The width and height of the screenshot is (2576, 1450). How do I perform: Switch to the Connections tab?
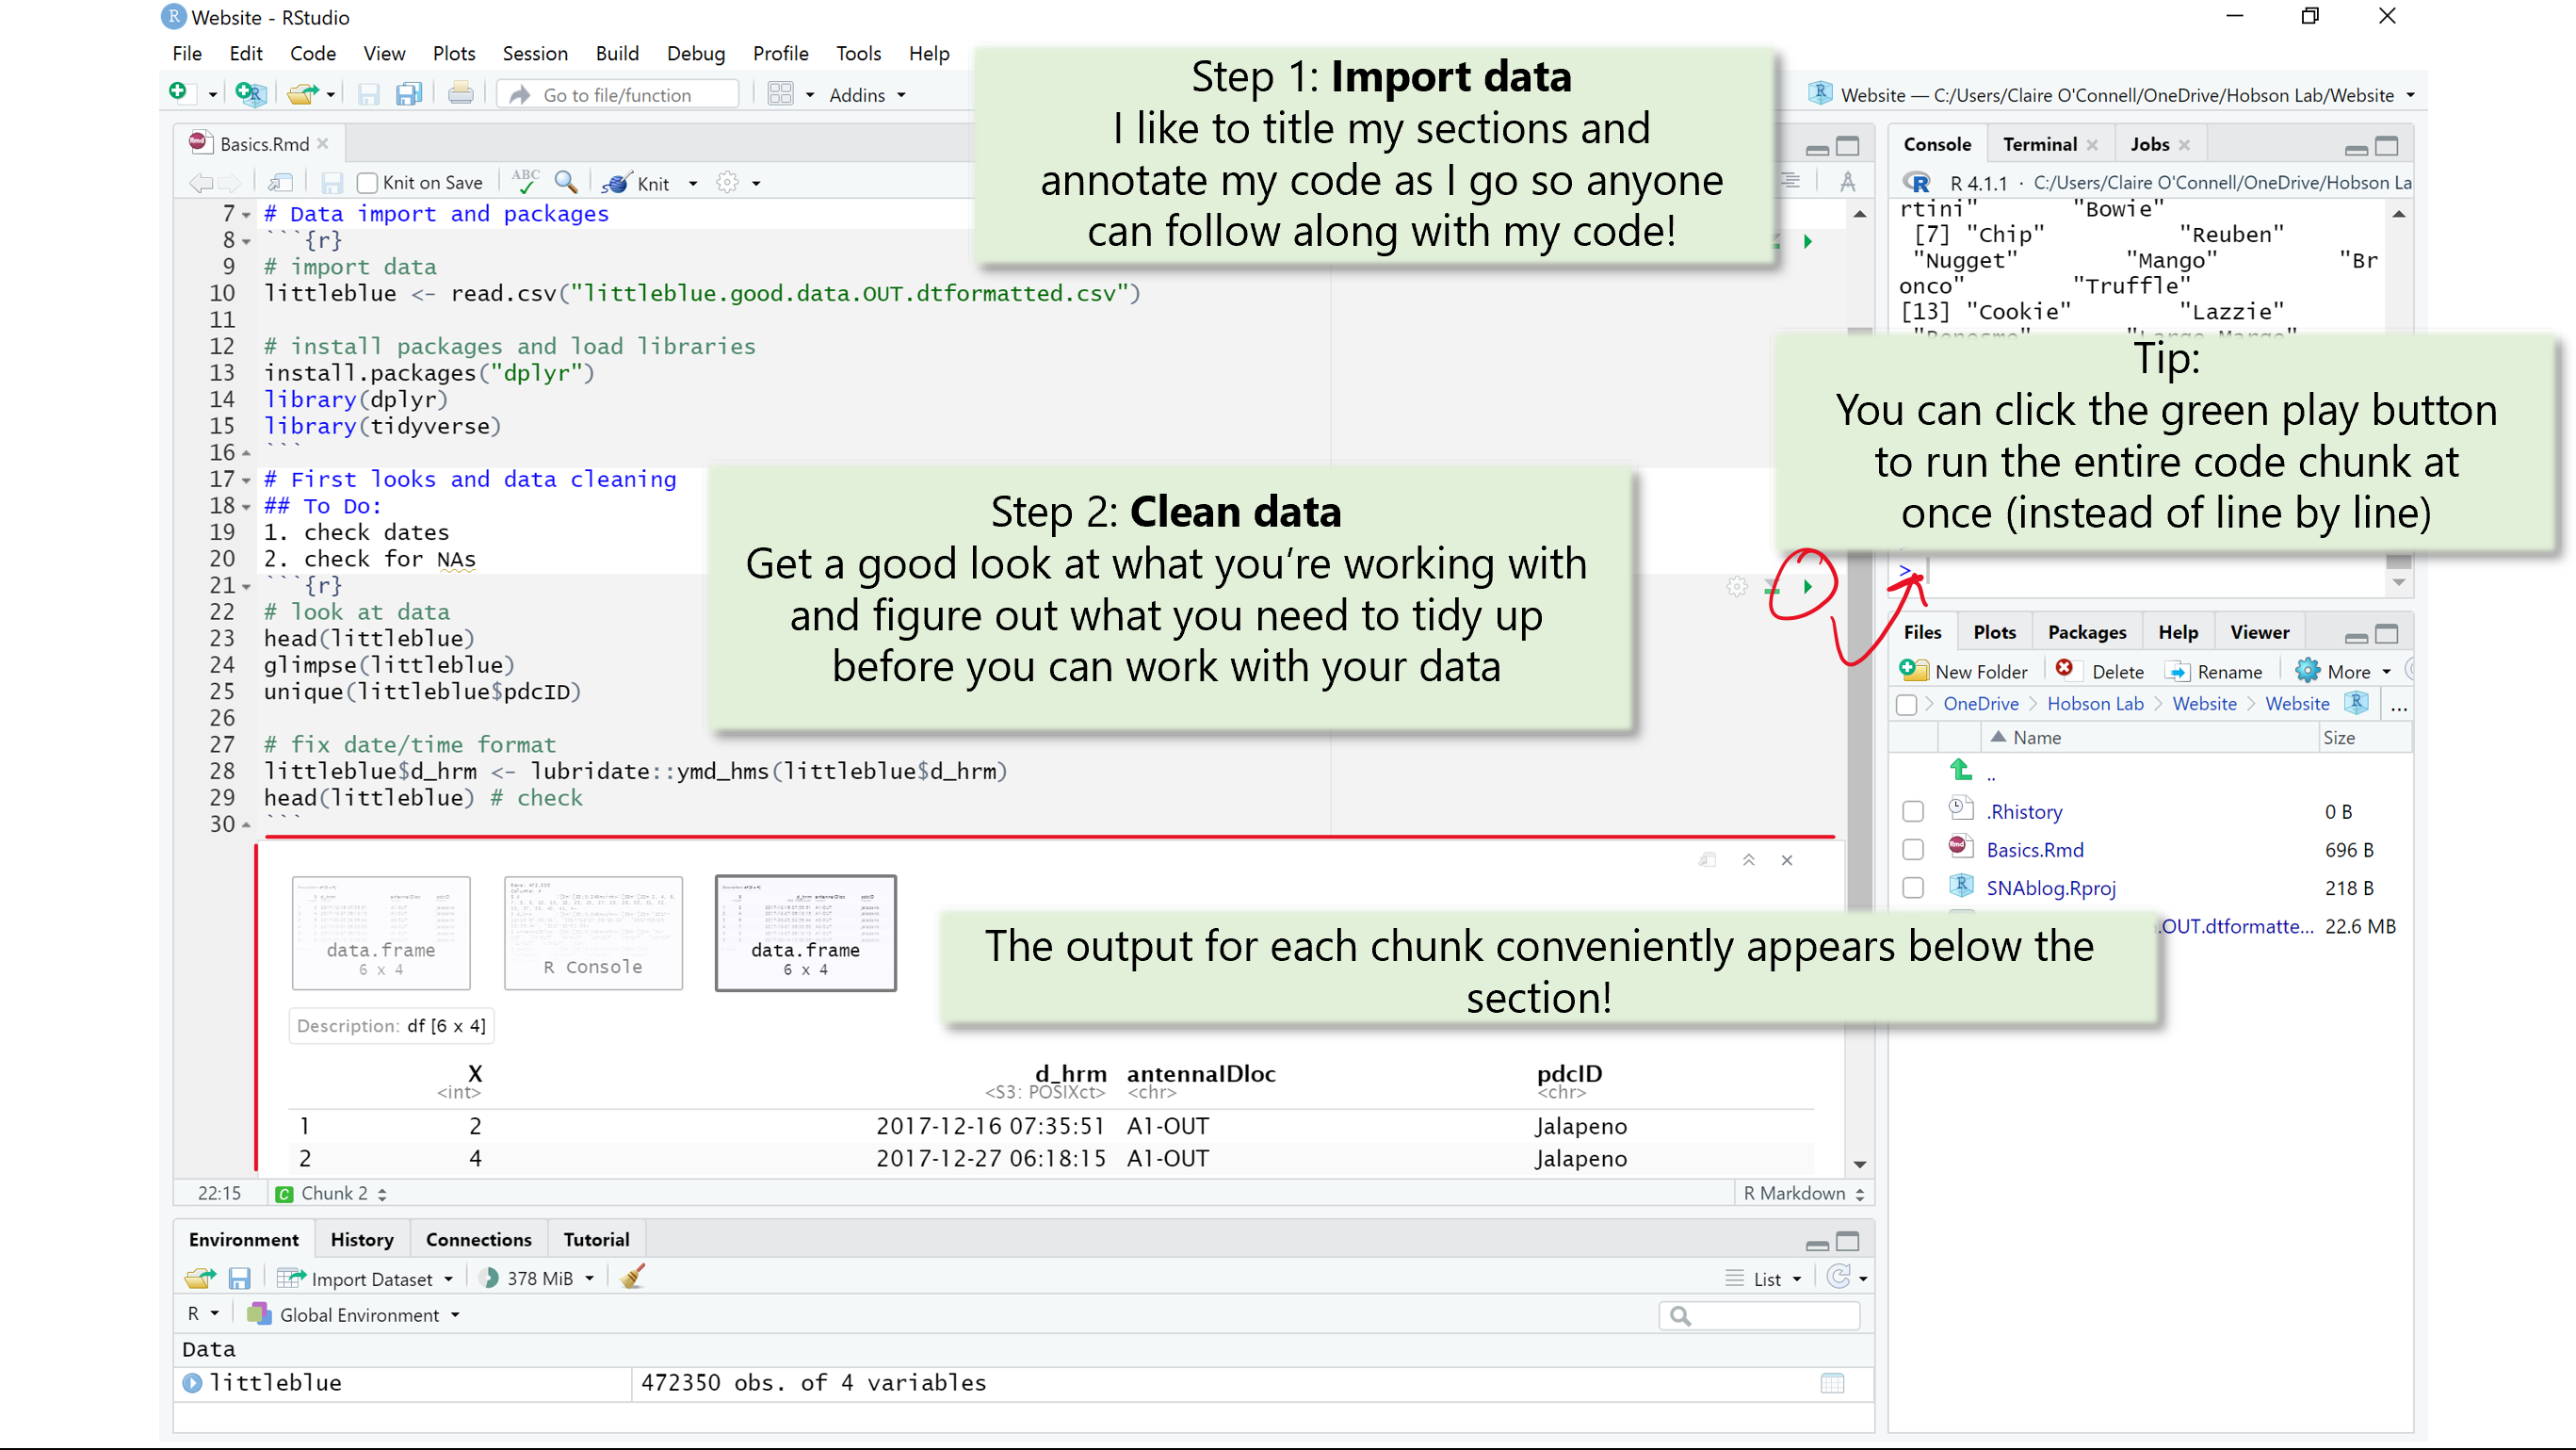click(478, 1239)
